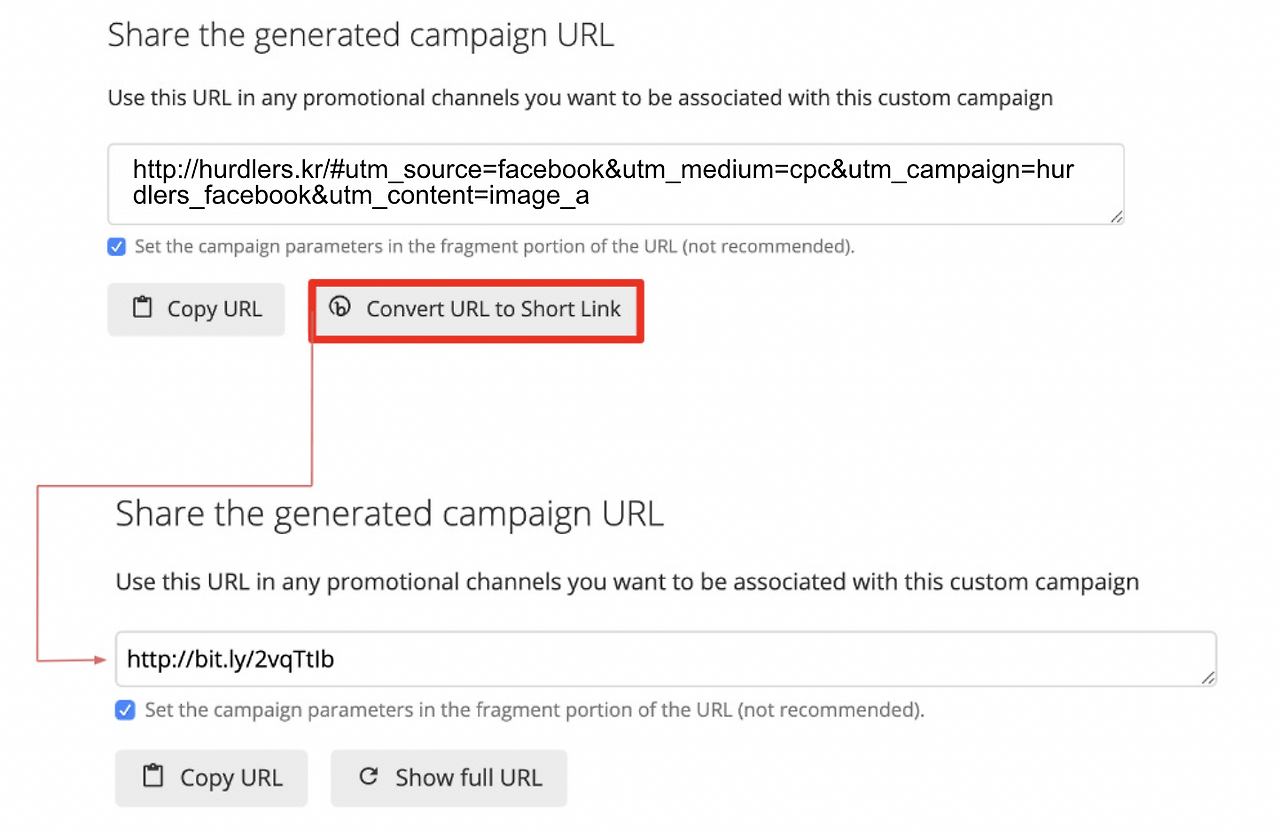Show the full URL again
This screenshot has width=1280, height=836.
point(449,778)
